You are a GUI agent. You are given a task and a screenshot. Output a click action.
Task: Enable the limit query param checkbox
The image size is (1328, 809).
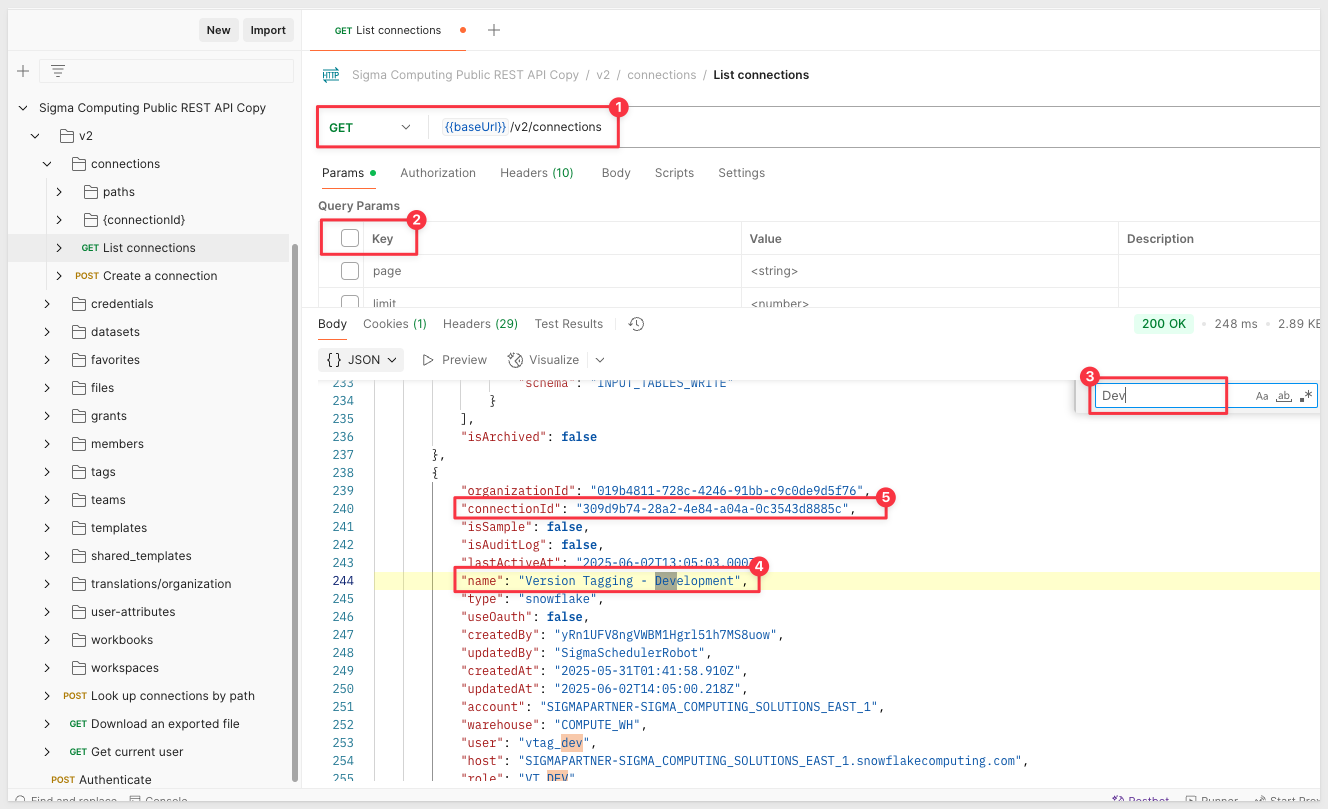(350, 302)
